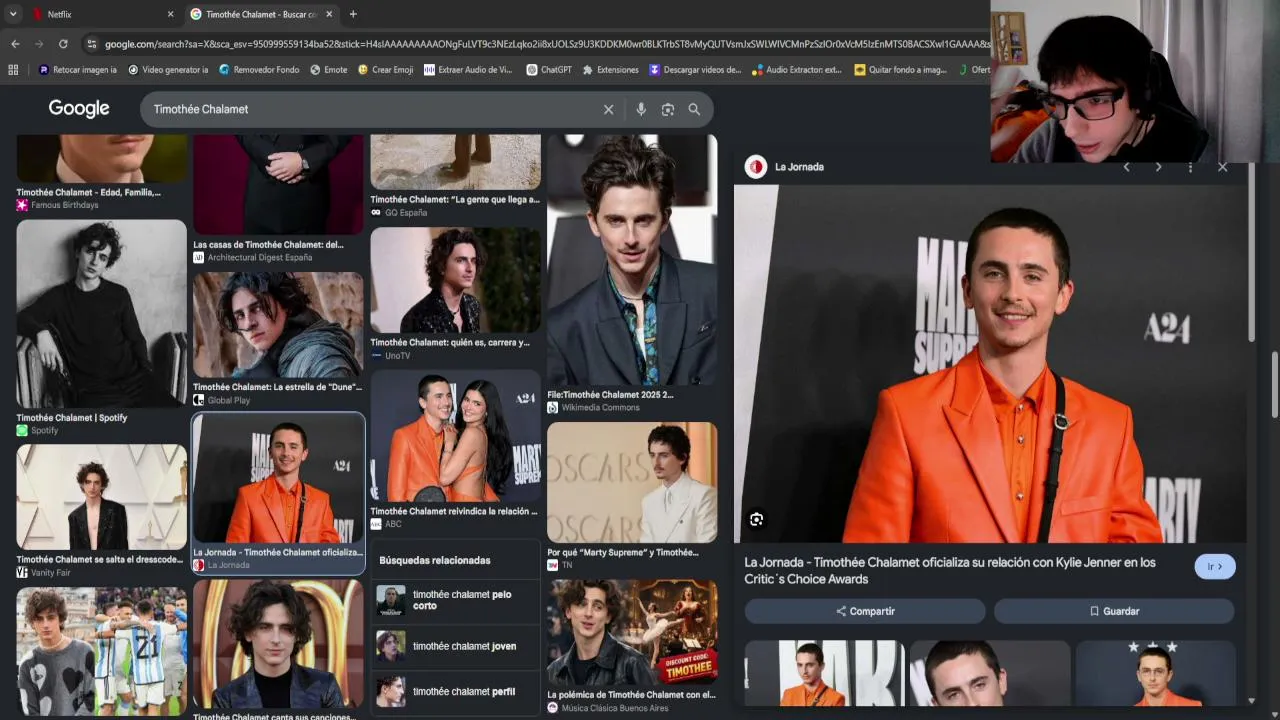Open the ABC couple in orange thumbnail
Screen dimensions: 1280x720
455,436
